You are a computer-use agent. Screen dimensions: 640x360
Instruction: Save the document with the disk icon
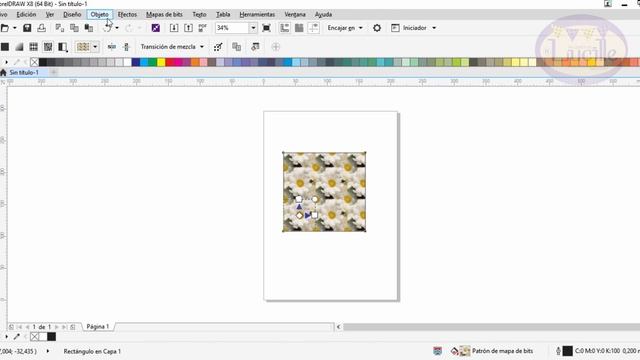tap(27, 28)
